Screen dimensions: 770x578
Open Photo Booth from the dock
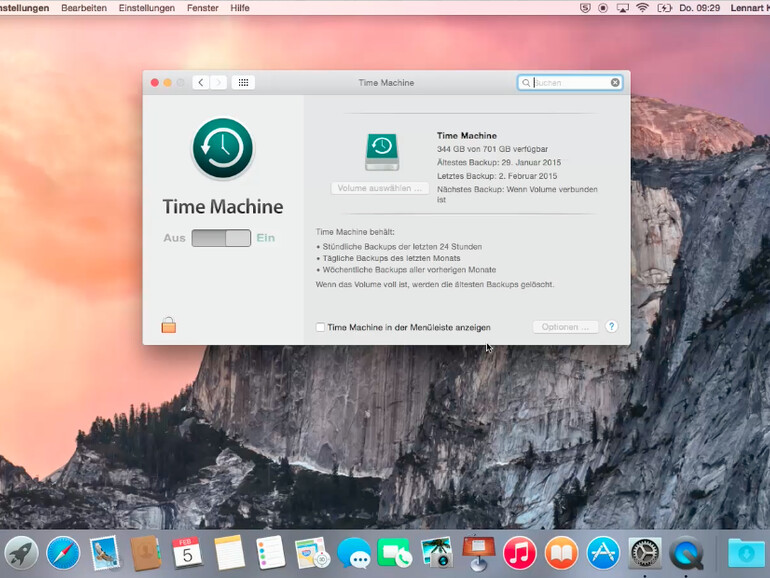pos(437,553)
